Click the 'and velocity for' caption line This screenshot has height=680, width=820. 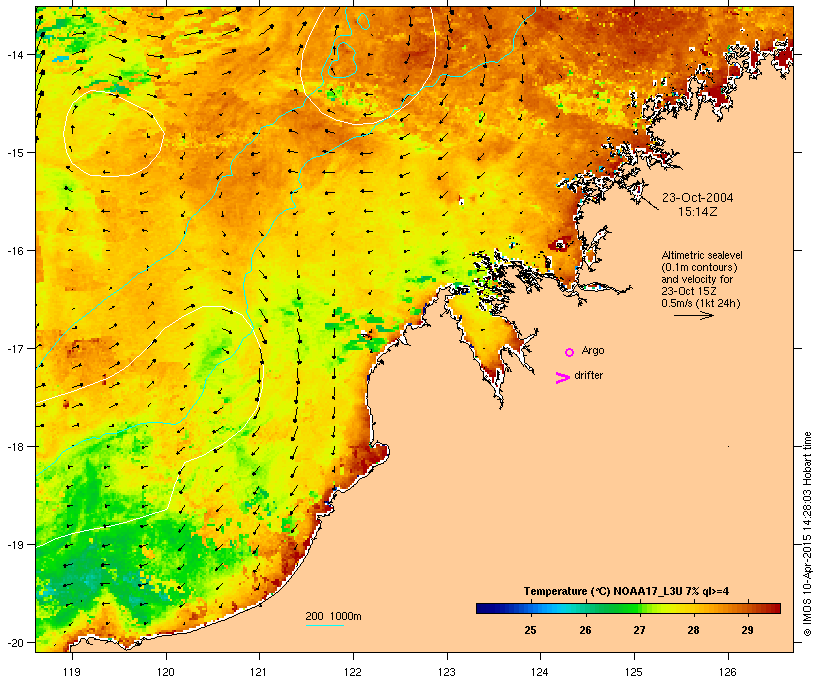(x=697, y=279)
